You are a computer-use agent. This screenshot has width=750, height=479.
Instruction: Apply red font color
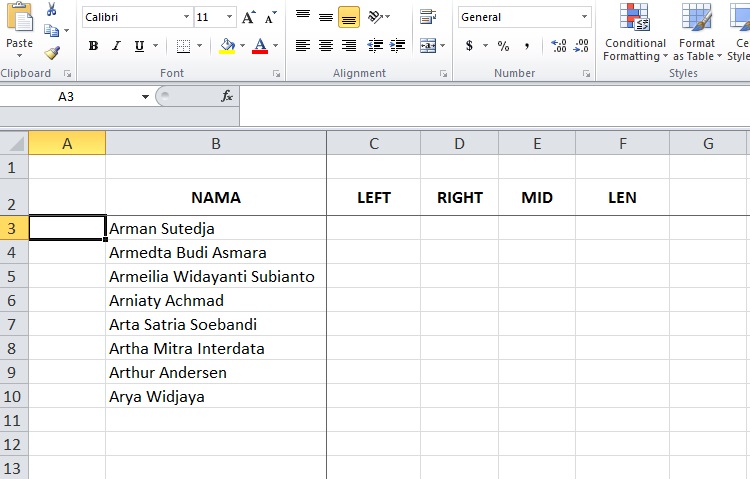pos(260,46)
